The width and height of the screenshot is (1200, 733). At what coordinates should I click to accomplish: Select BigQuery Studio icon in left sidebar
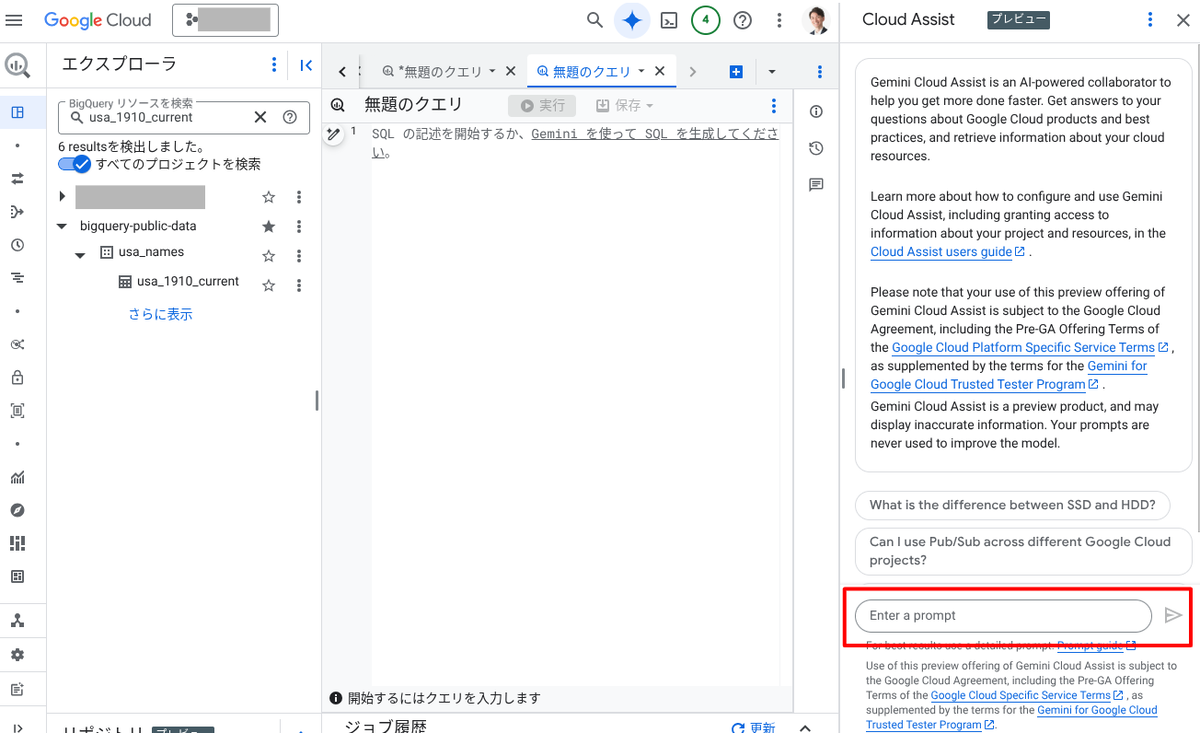click(17, 112)
